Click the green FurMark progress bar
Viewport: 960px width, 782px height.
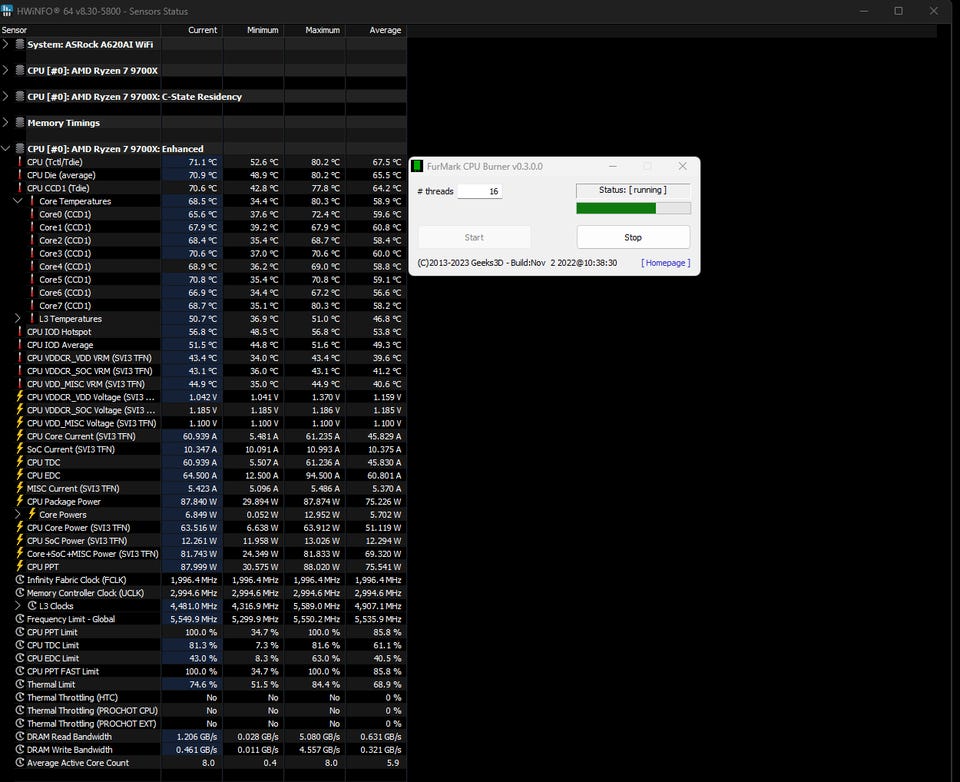pyautogui.click(x=633, y=208)
